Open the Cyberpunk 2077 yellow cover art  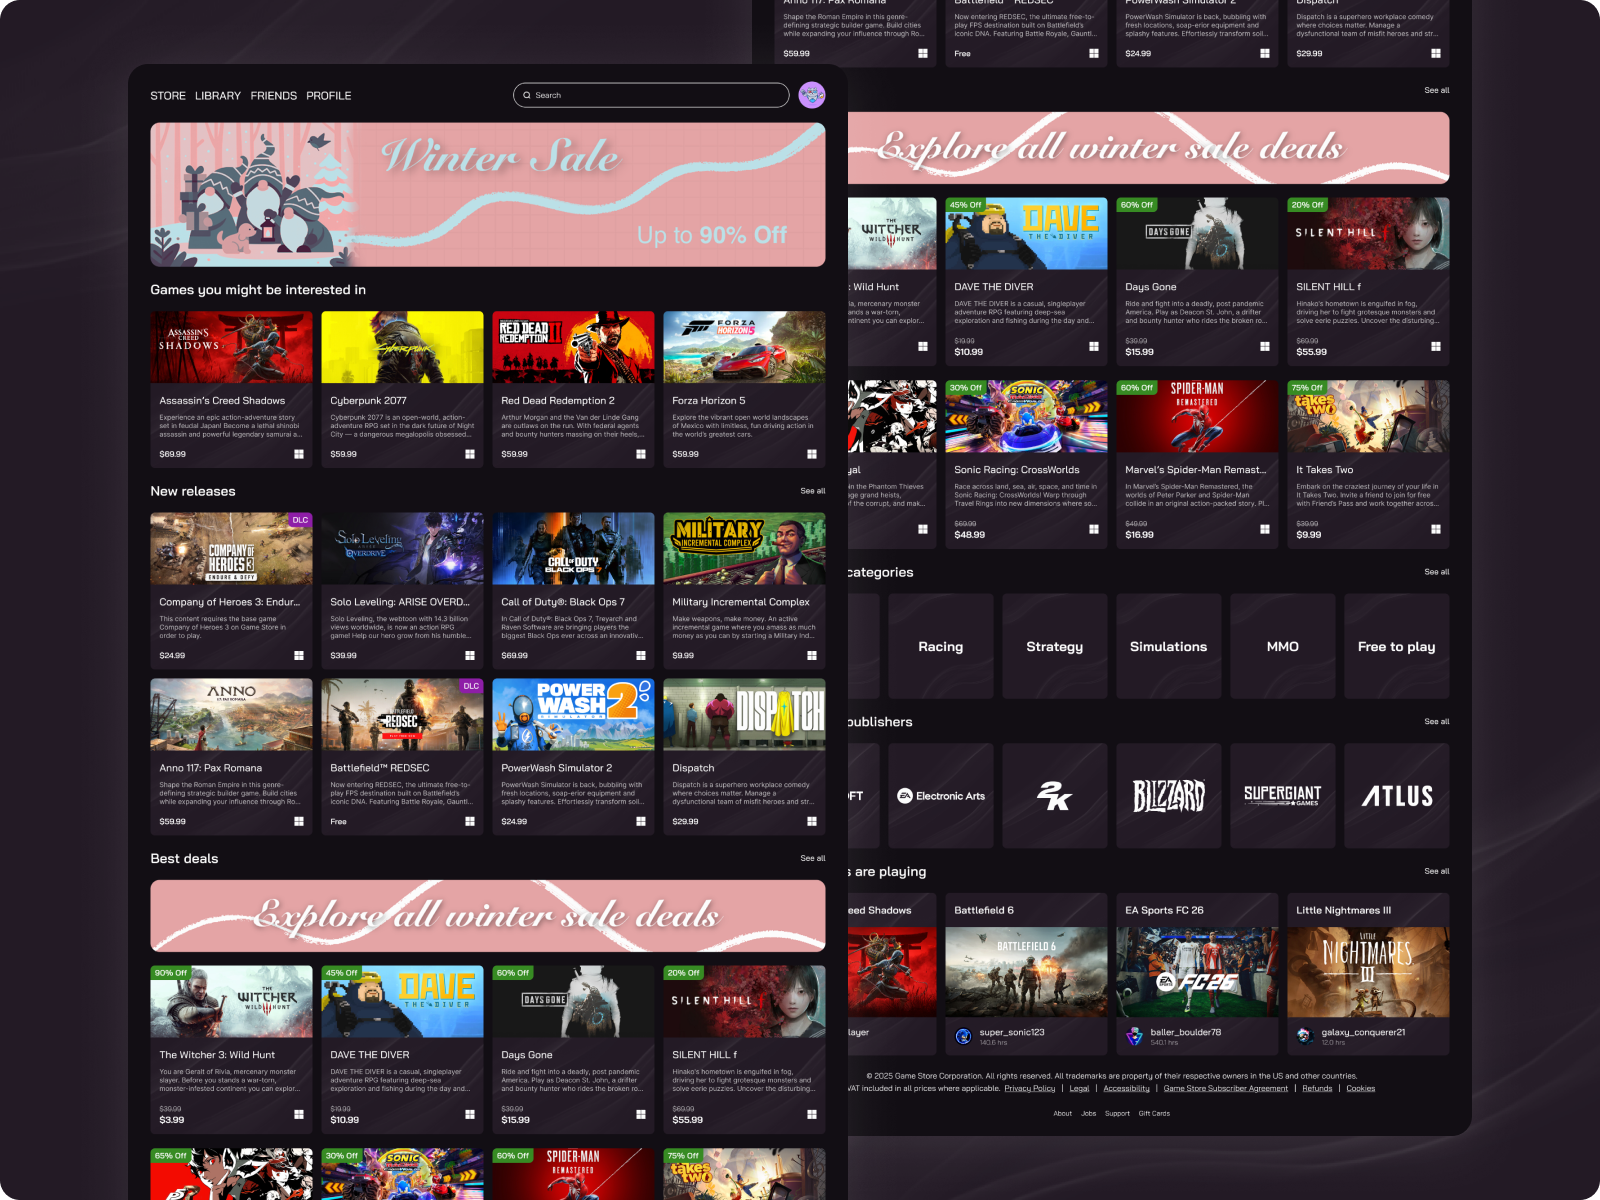[x=403, y=347]
